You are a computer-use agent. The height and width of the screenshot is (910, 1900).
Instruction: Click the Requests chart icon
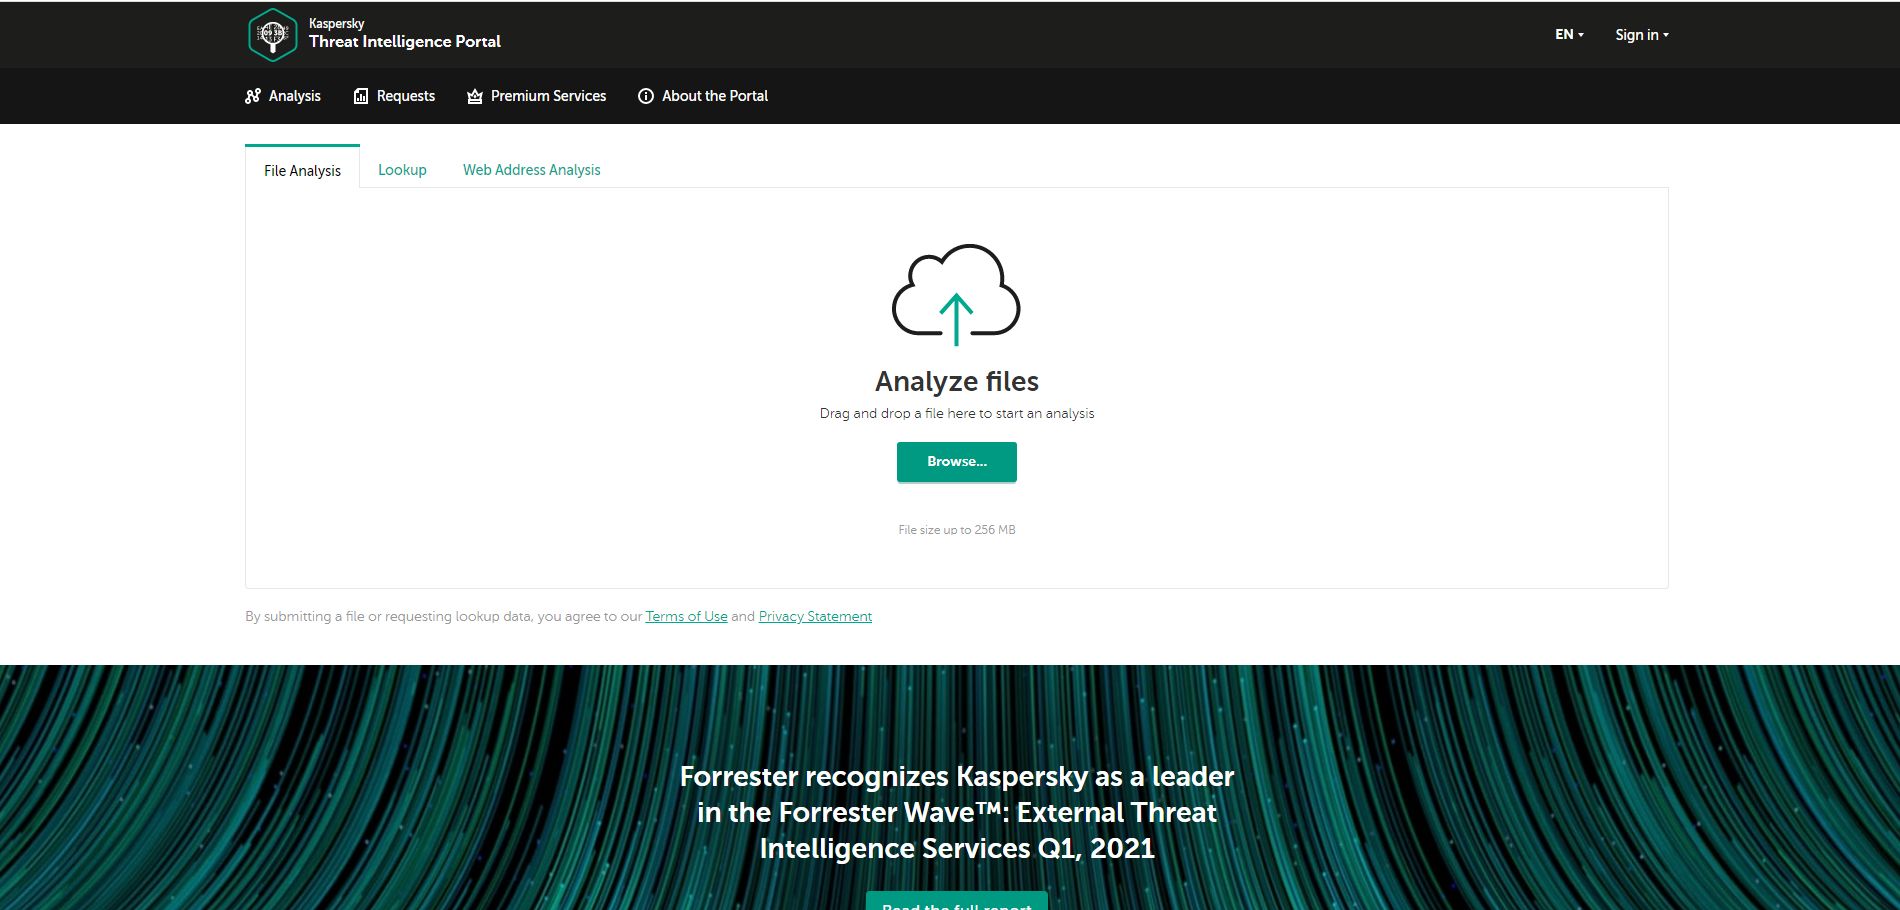coord(361,96)
